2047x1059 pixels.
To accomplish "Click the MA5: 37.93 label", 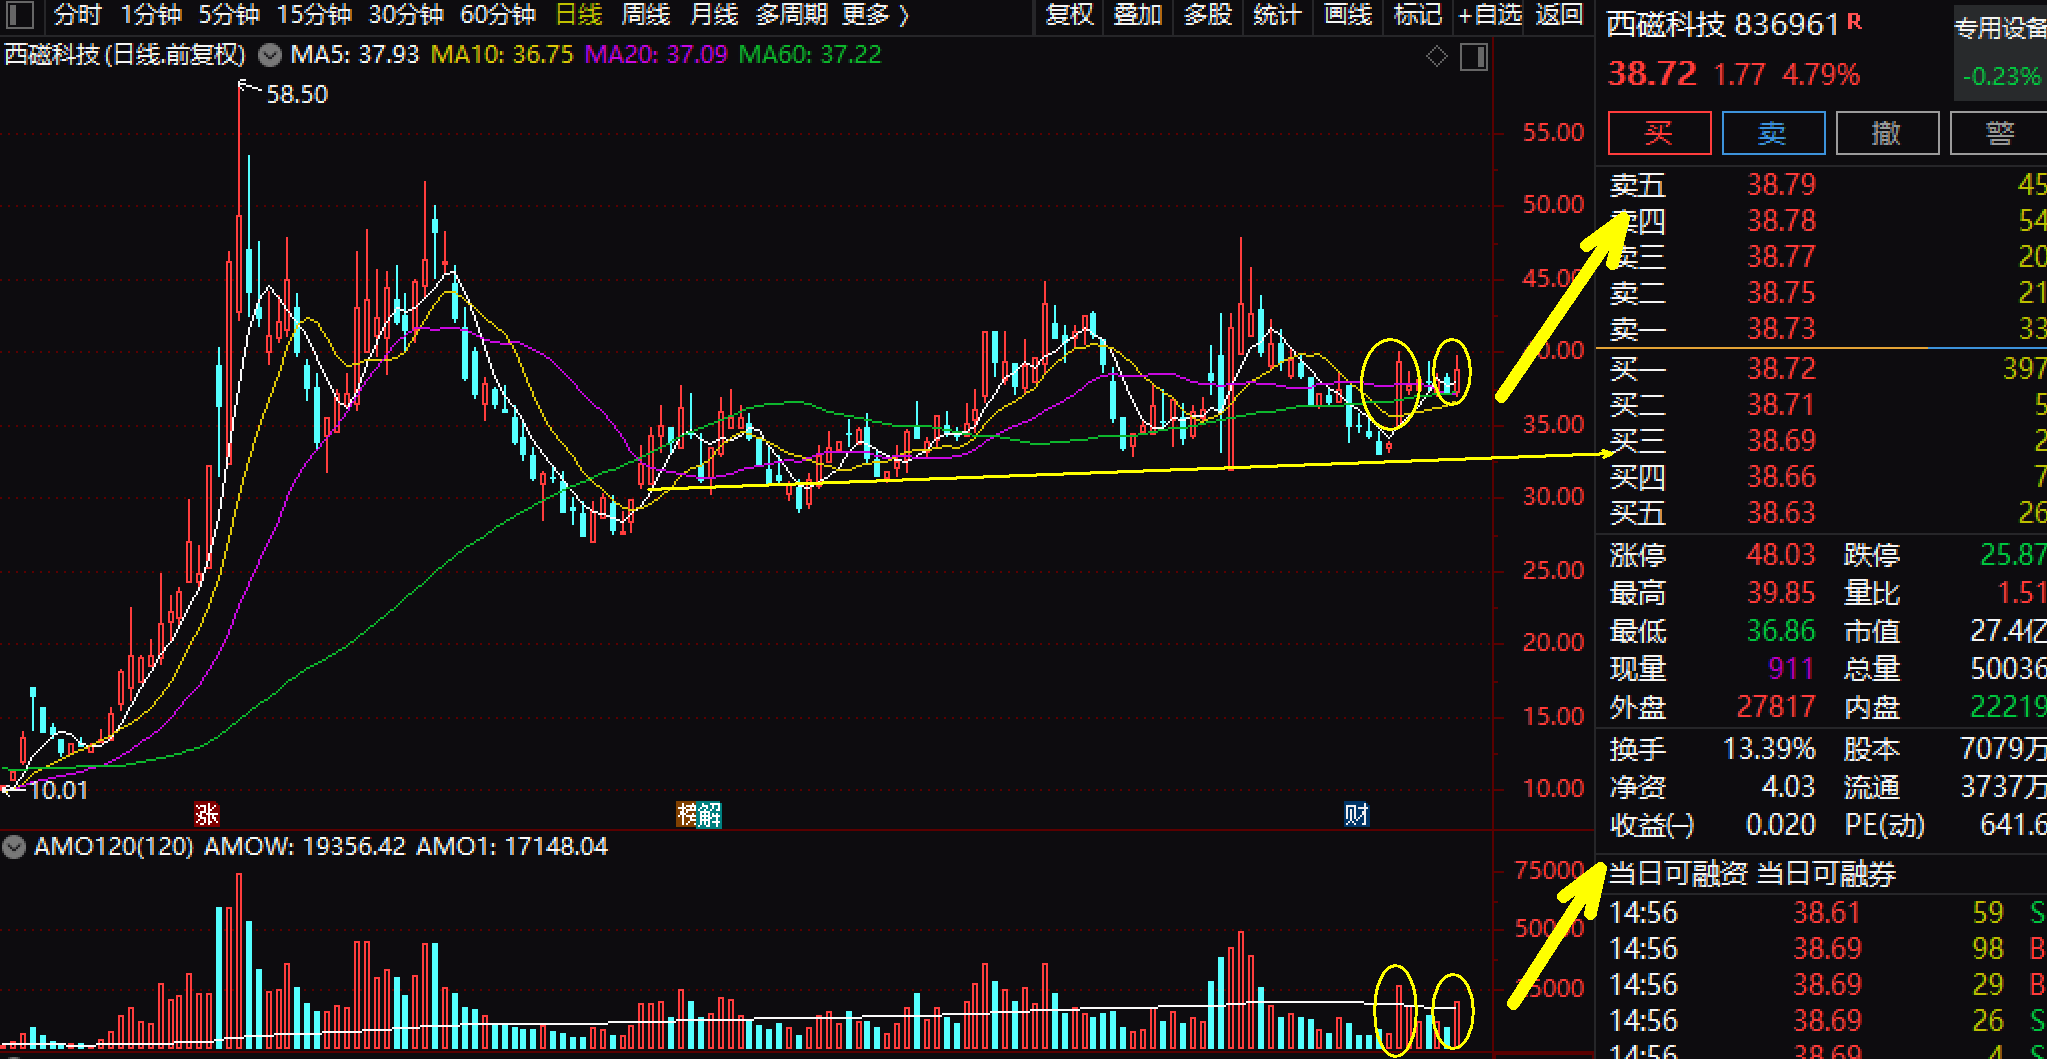I will [x=354, y=55].
